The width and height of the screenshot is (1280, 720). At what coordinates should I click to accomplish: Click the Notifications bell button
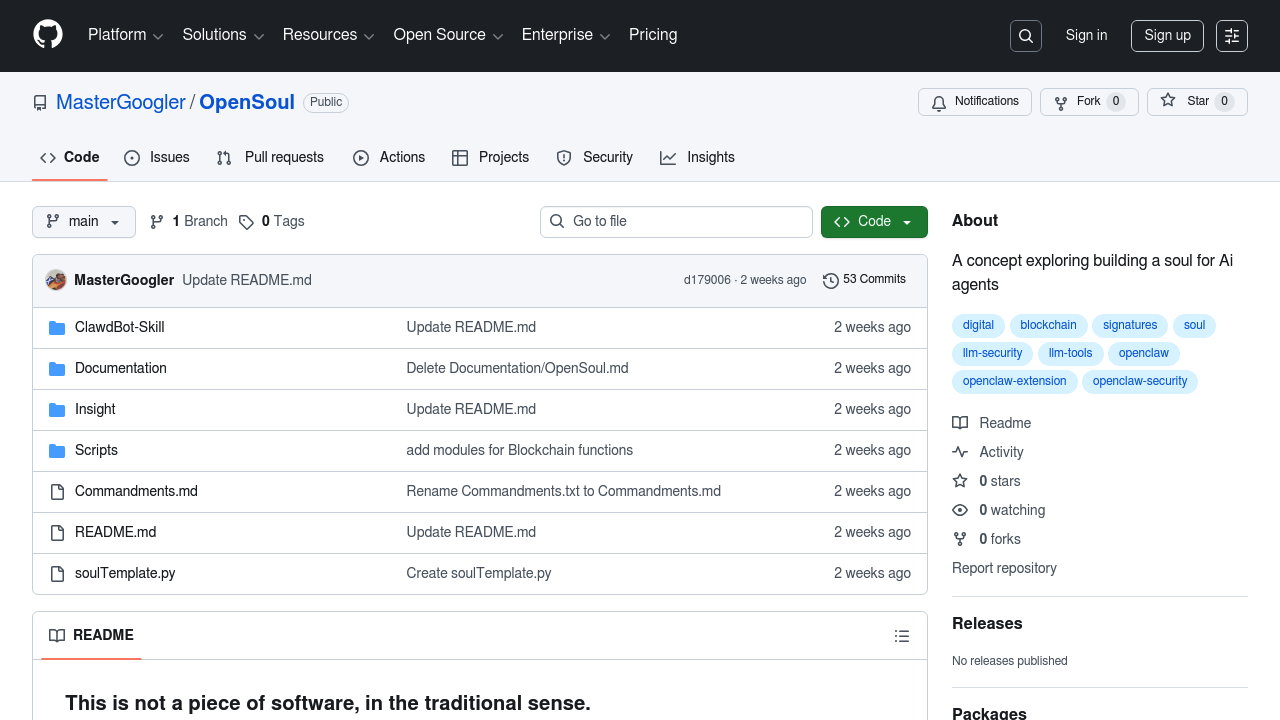coord(975,102)
